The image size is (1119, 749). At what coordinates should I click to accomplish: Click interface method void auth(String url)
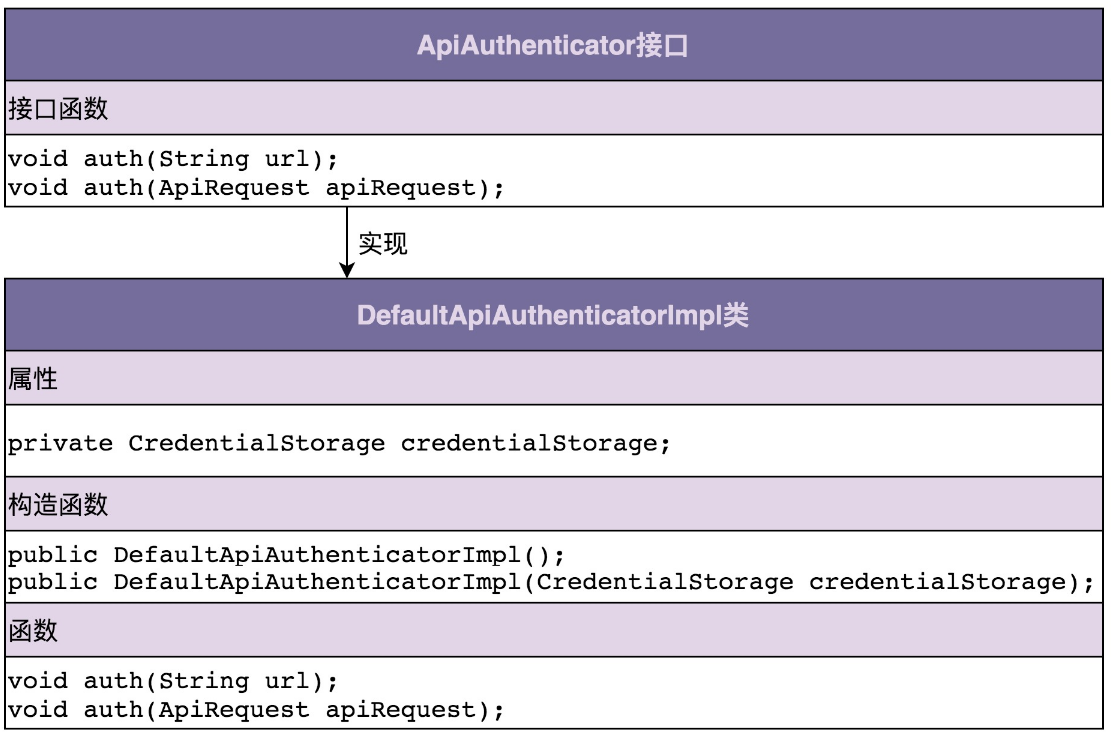(172, 158)
